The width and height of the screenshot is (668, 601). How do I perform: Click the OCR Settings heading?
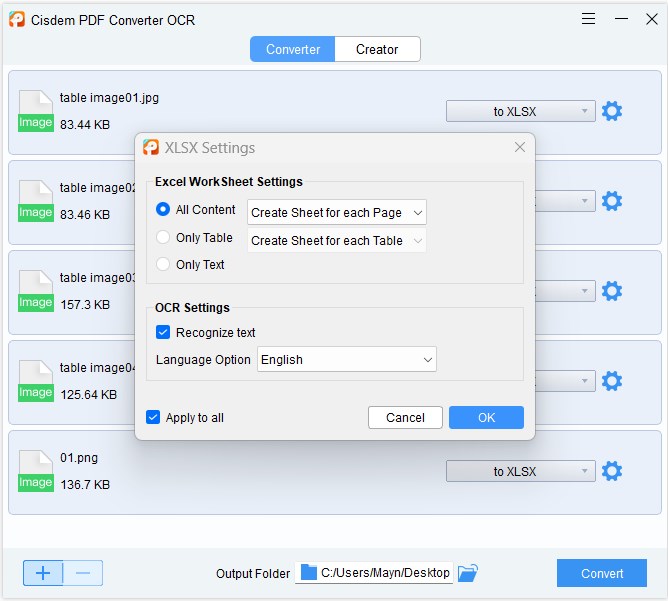192,308
